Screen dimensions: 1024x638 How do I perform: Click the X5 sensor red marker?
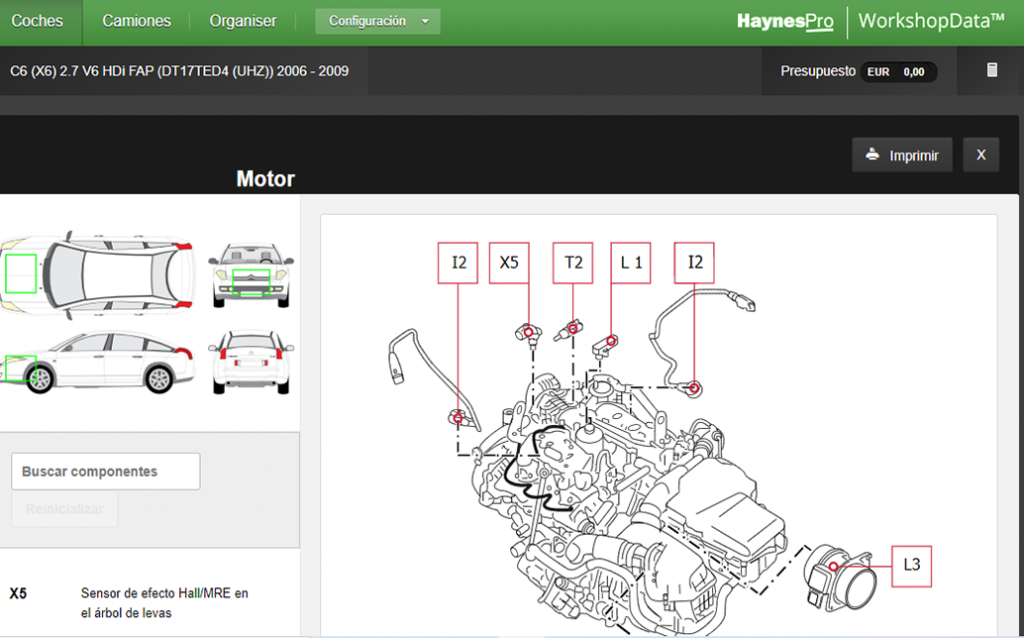[528, 333]
